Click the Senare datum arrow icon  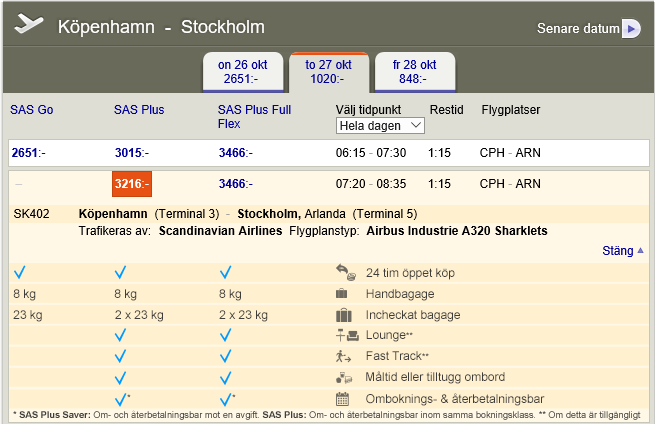[x=631, y=28]
